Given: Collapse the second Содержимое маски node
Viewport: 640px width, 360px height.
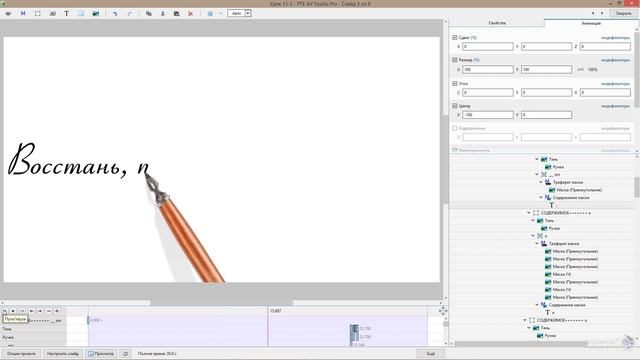Looking at the screenshot, I should pyautogui.click(x=537, y=305).
